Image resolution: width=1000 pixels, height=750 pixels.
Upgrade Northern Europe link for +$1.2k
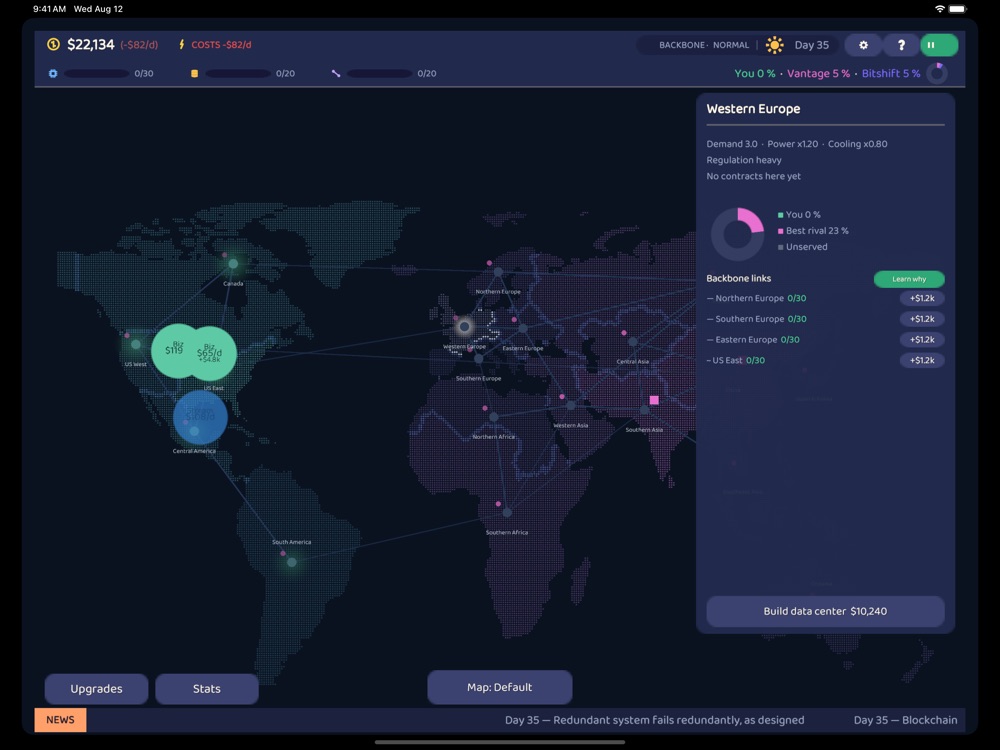pyautogui.click(x=922, y=298)
